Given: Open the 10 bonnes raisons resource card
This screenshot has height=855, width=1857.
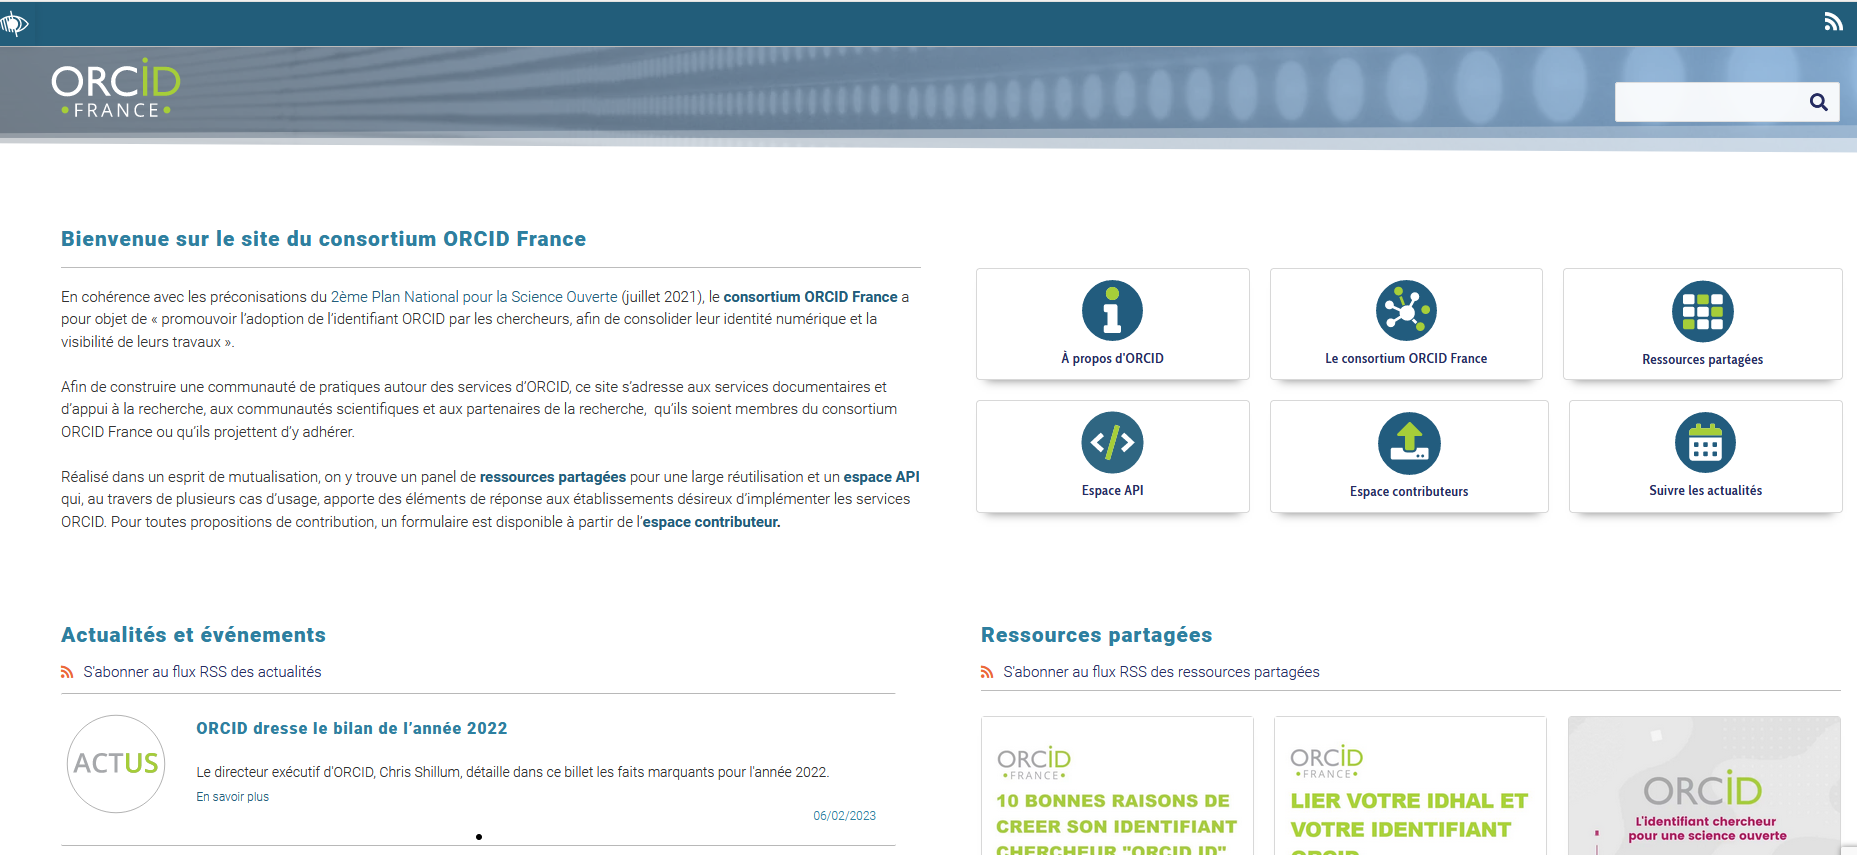Looking at the screenshot, I should tap(1117, 786).
